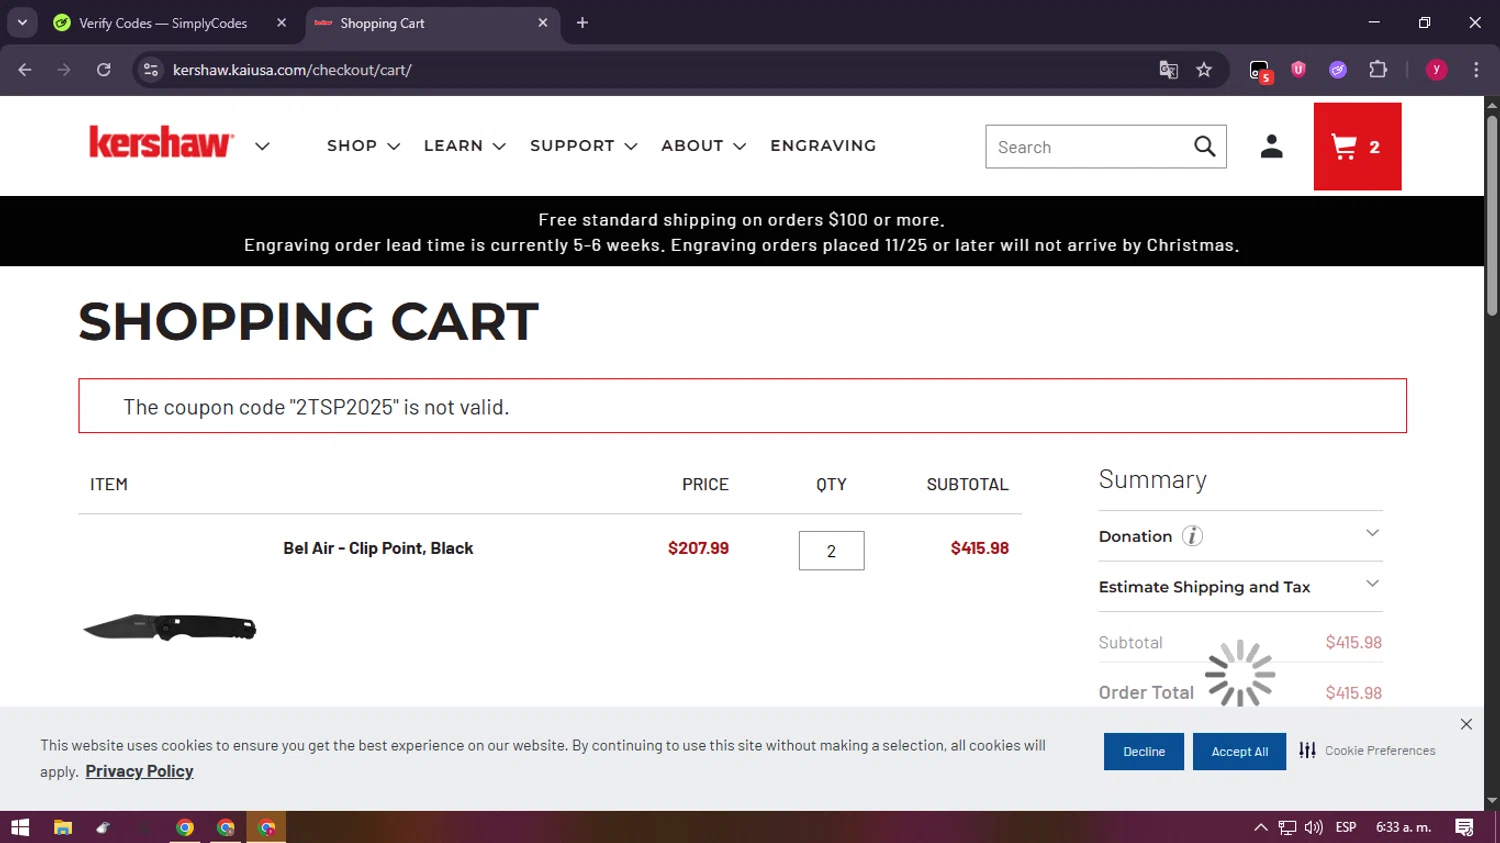Expand the brand switcher chevron beside logo
1500x843 pixels.
pos(262,146)
